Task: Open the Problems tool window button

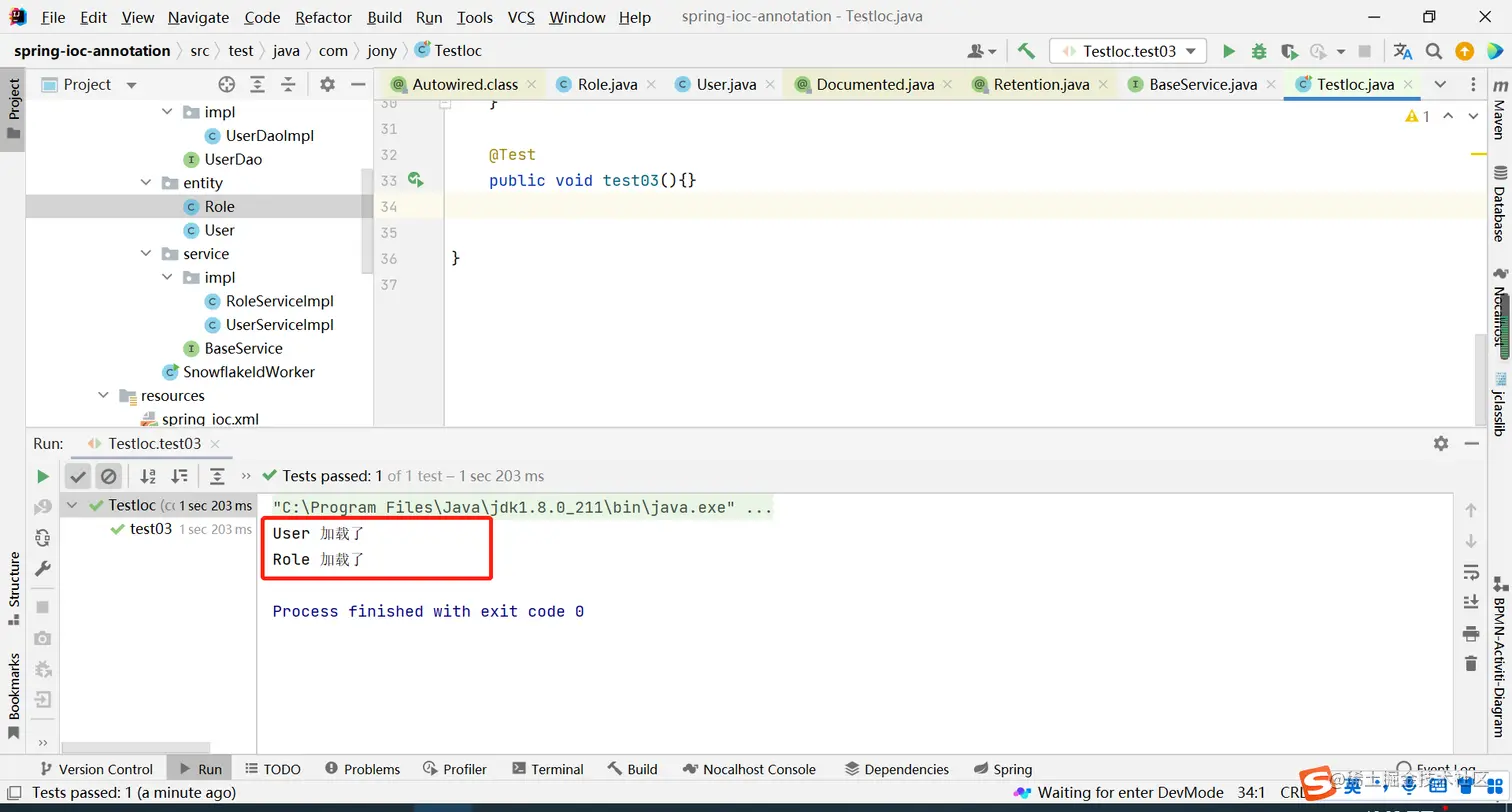Action: [361, 769]
